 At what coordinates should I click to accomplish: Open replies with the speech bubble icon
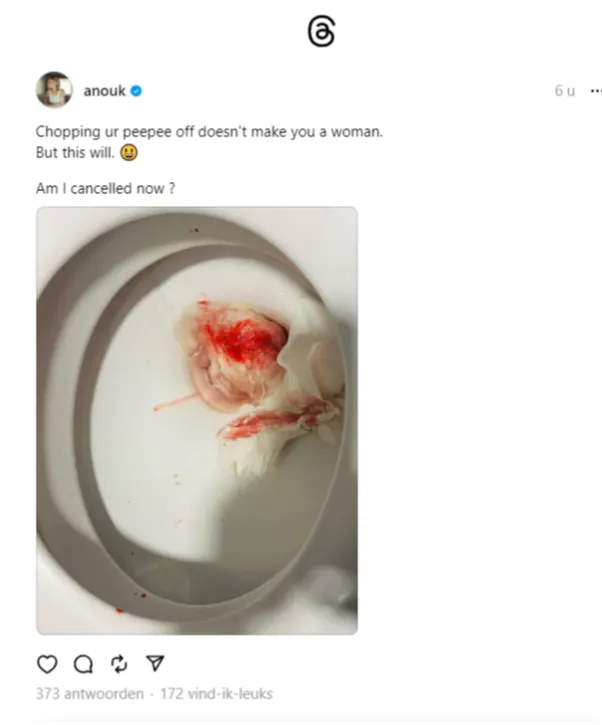84,664
